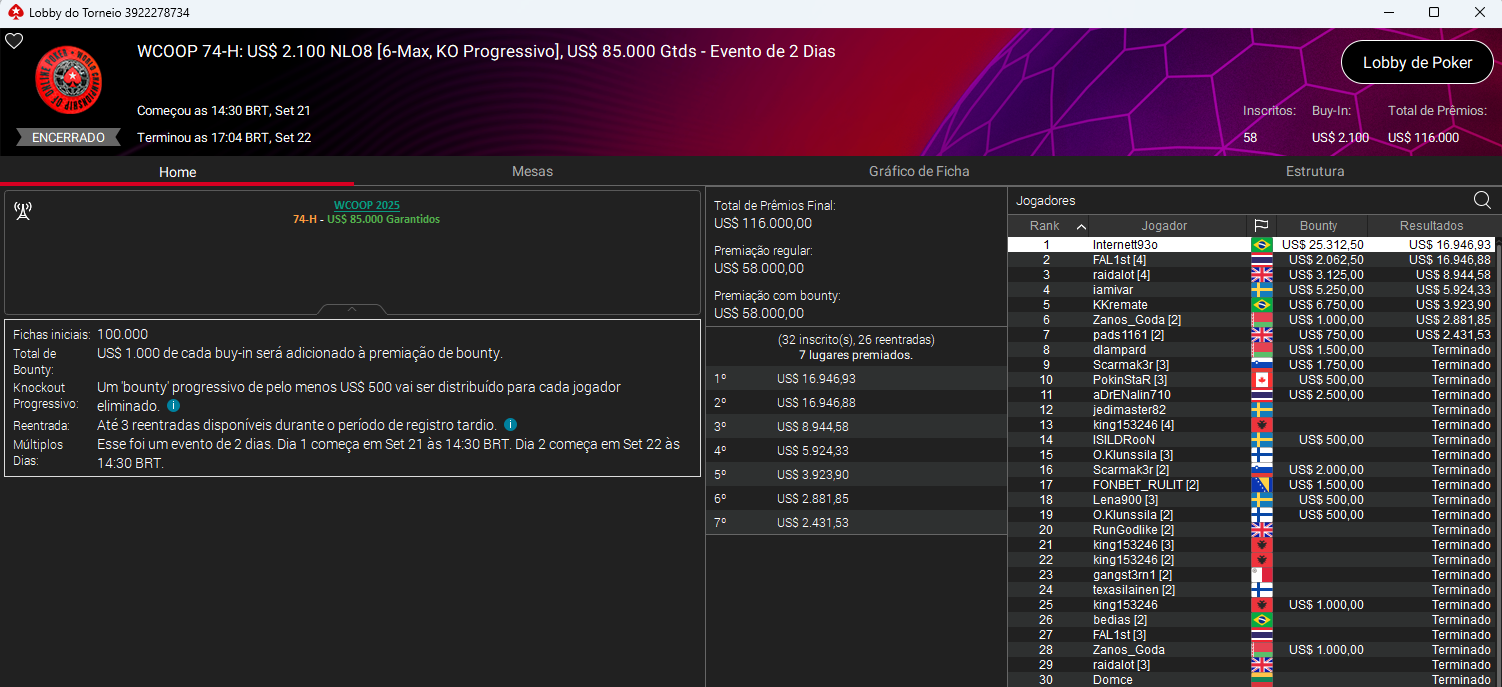Select player row bedias [2]
The image size is (1502, 687).
pyautogui.click(x=1251, y=620)
